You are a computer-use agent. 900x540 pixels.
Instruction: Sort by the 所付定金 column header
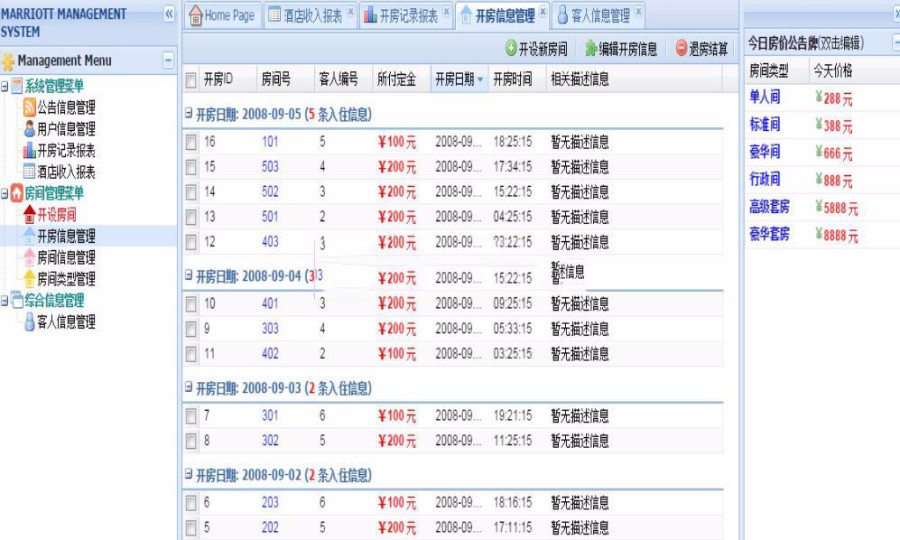click(401, 79)
